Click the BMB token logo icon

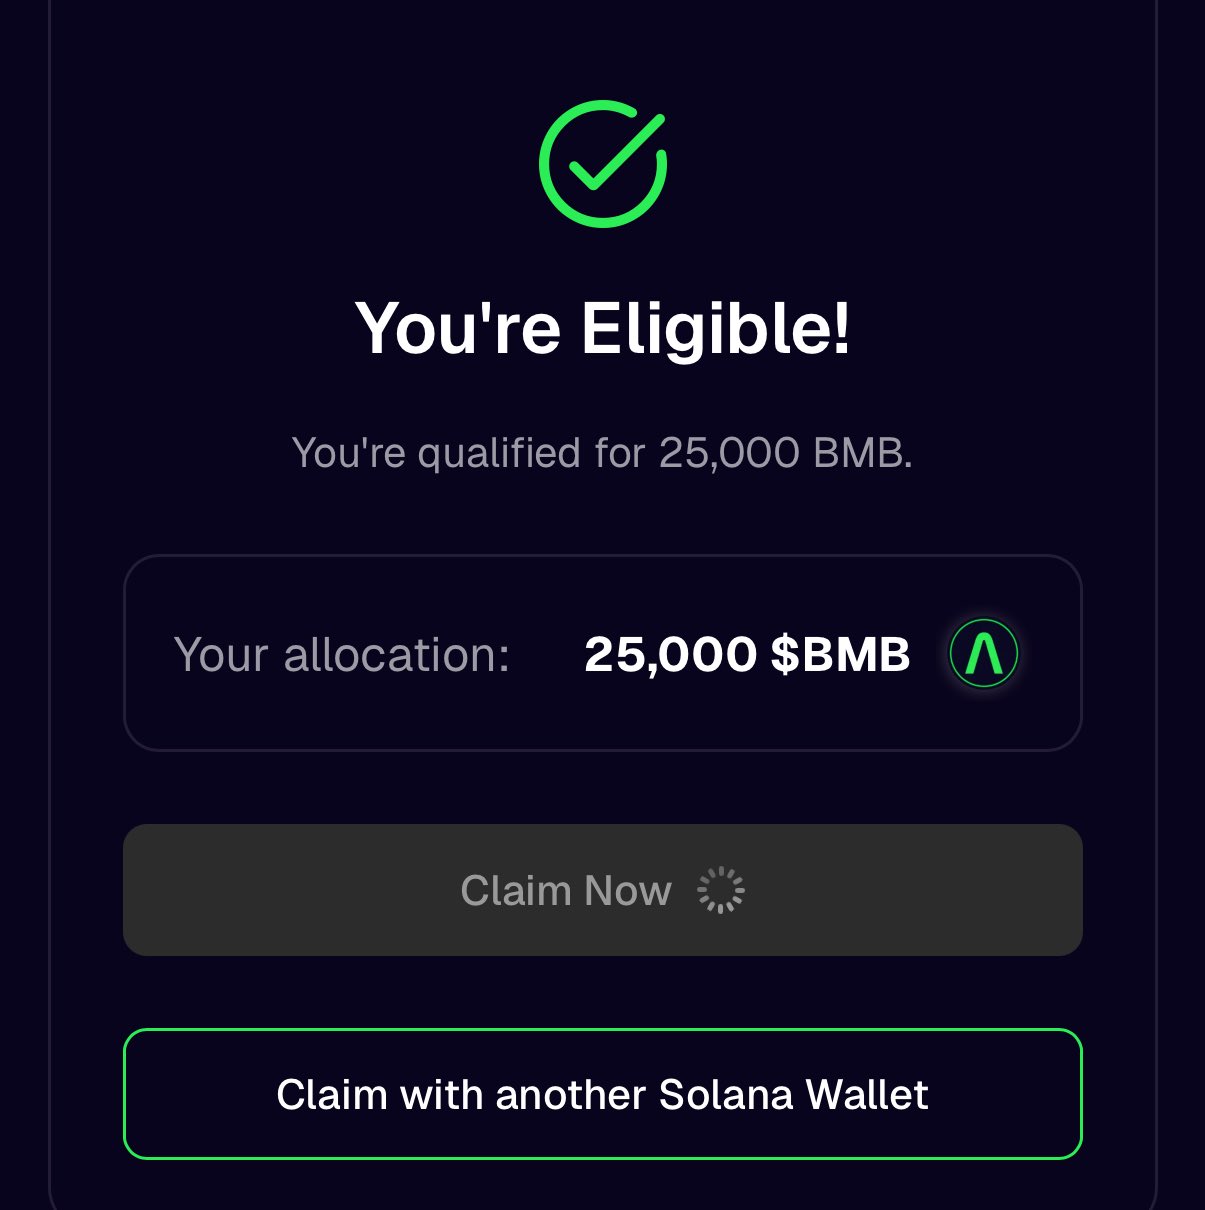click(x=983, y=654)
